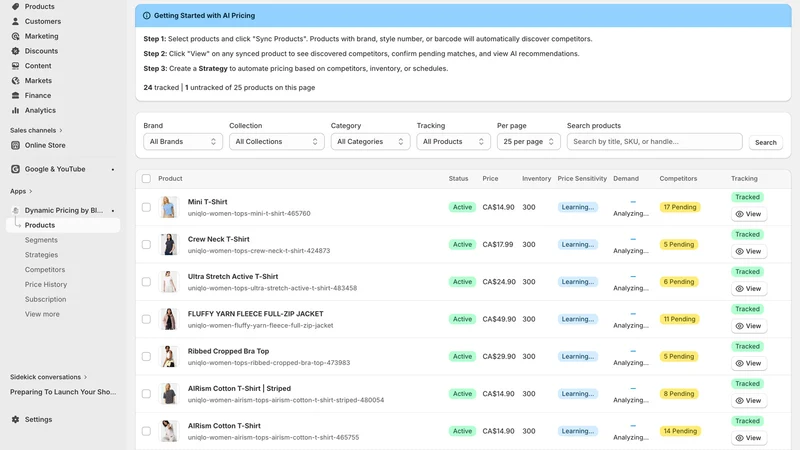Viewport: 800px width, 450px height.
Task: Check the Mini T-Shirt row checkbox
Action: 146,207
